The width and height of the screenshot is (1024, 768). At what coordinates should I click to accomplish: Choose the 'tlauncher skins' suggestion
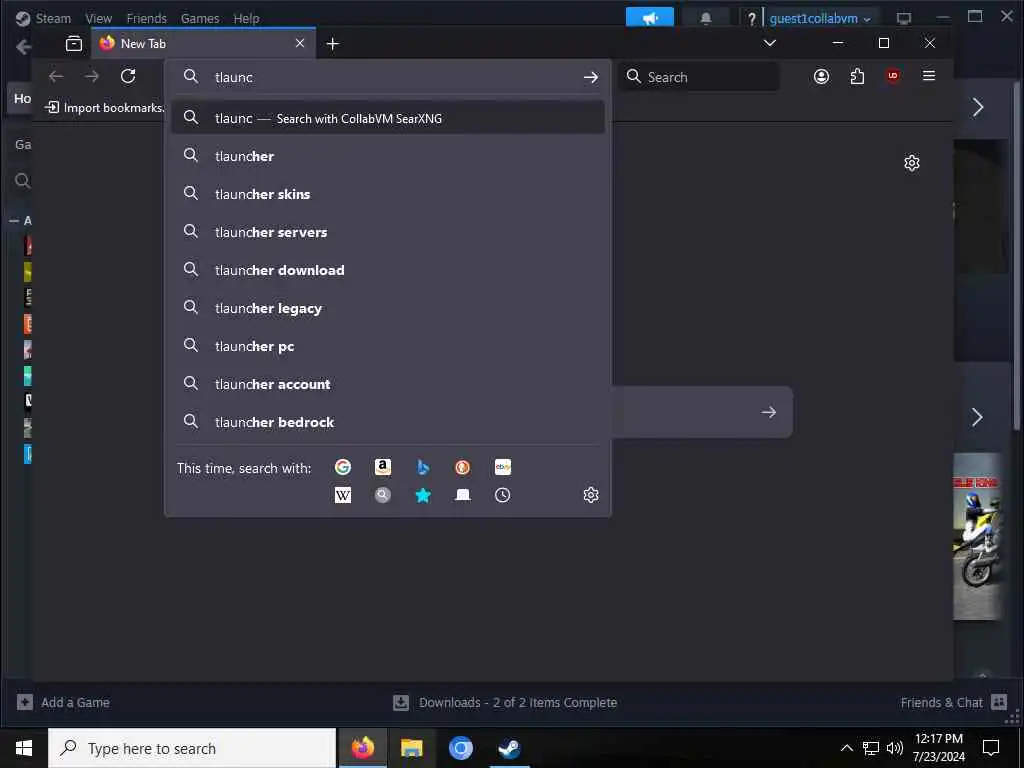pyautogui.click(x=387, y=194)
